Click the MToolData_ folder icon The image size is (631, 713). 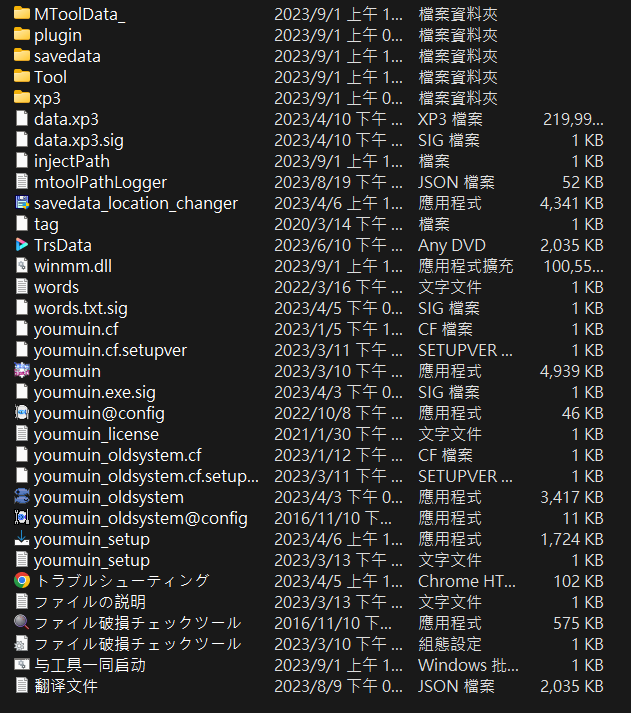22,13
